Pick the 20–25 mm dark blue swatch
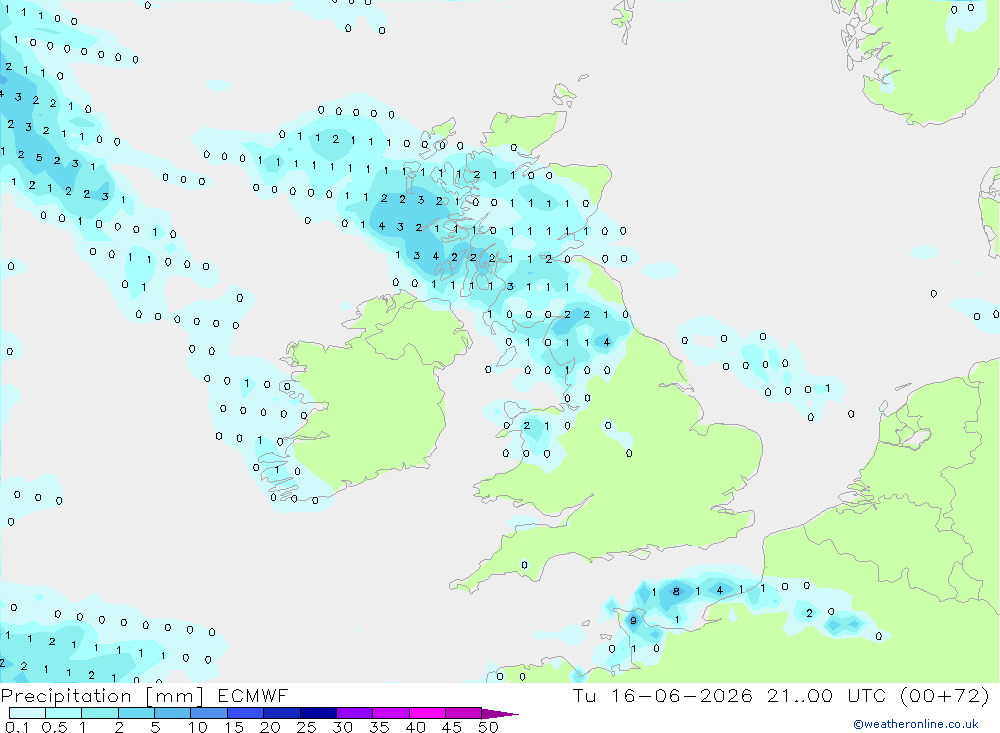This screenshot has height=733, width=1000. pos(282,713)
